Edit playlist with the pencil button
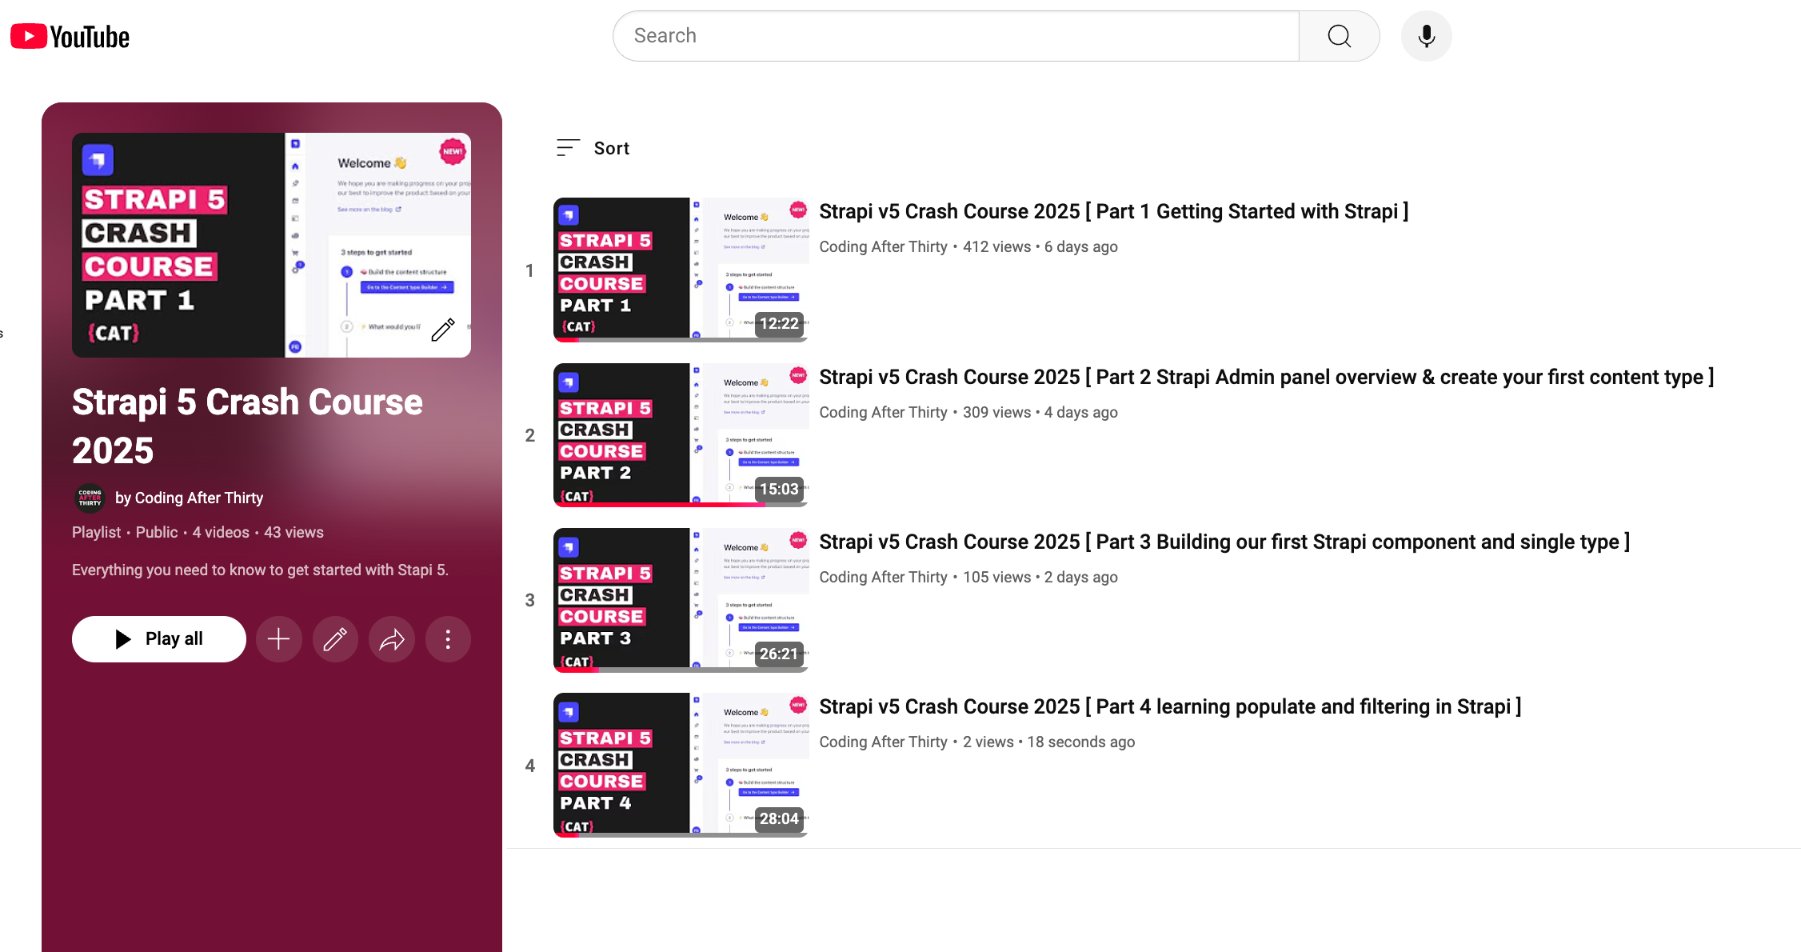Image resolution: width=1801 pixels, height=952 pixels. 335,639
